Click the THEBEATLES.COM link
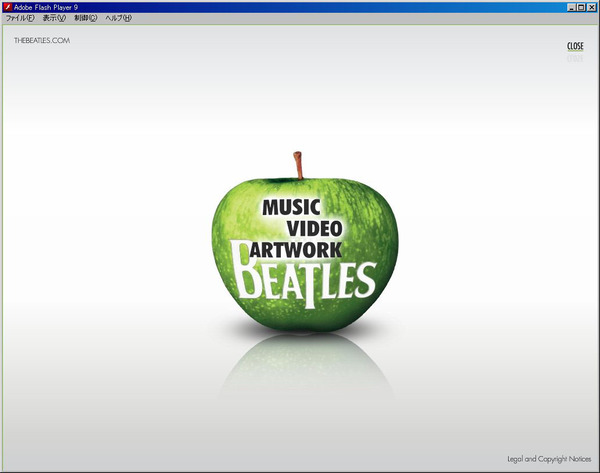 pyautogui.click(x=42, y=41)
